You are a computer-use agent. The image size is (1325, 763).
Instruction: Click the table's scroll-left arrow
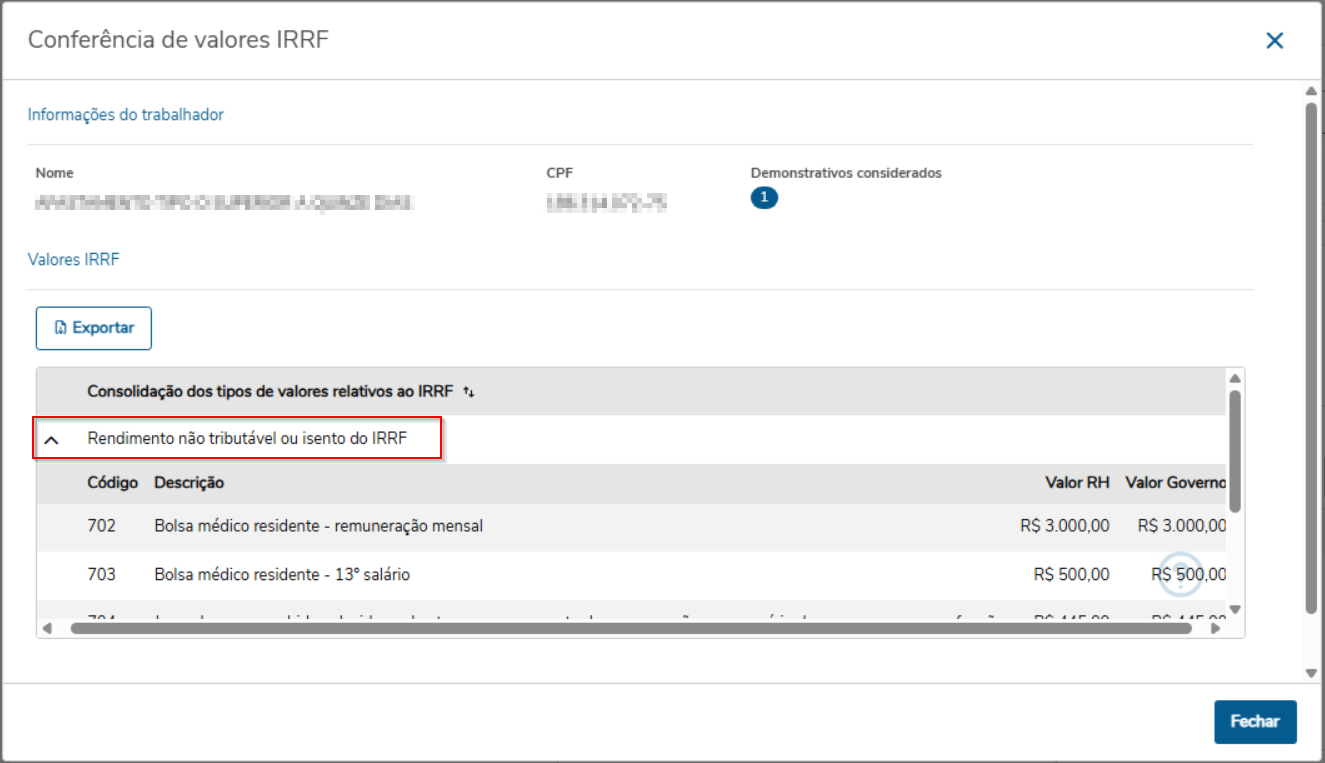tap(46, 629)
